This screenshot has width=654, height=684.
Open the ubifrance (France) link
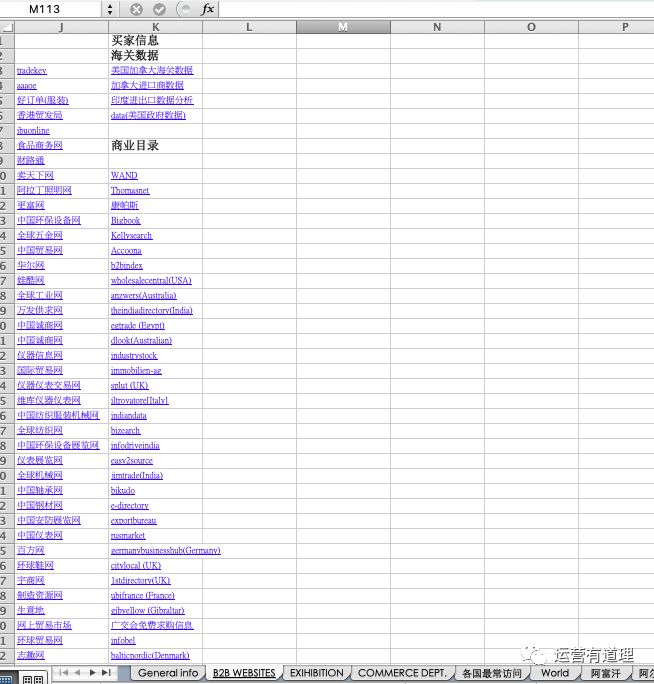coord(143,595)
